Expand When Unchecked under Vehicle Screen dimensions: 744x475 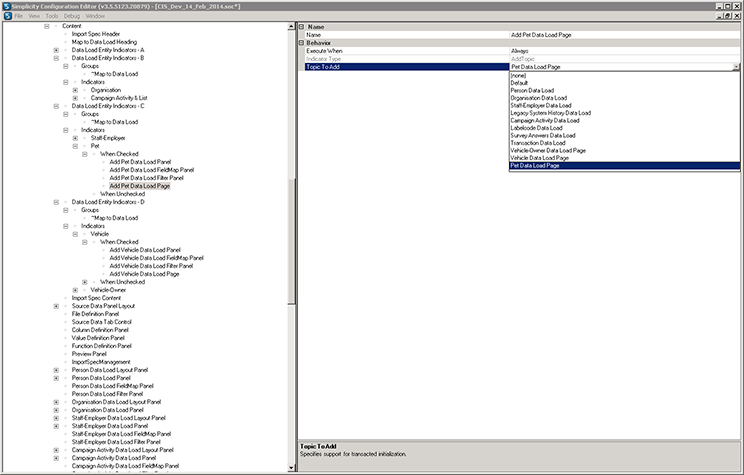click(x=84, y=282)
